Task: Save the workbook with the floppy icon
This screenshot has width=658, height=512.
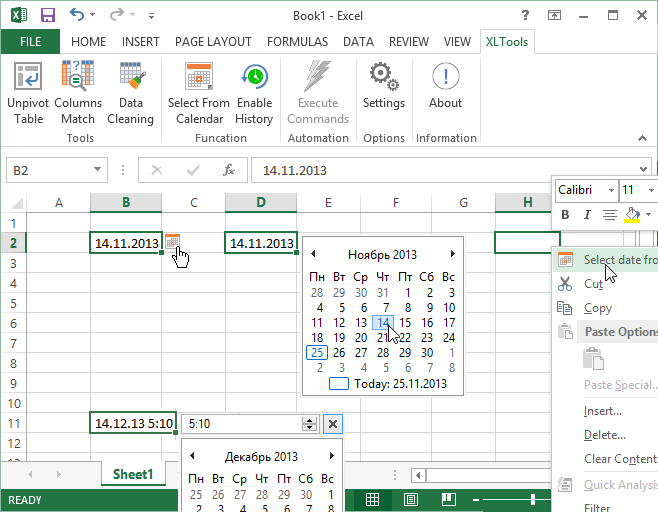Action: click(48, 16)
